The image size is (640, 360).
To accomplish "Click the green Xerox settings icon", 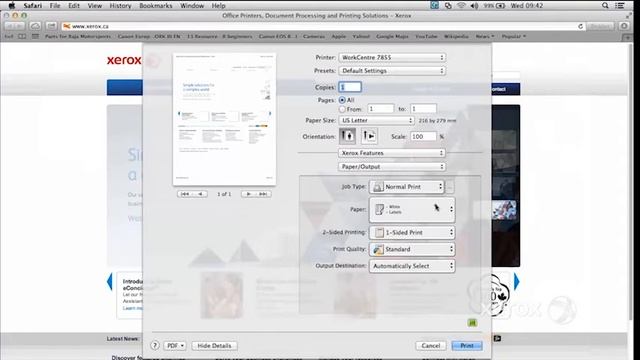I will coord(472,323).
